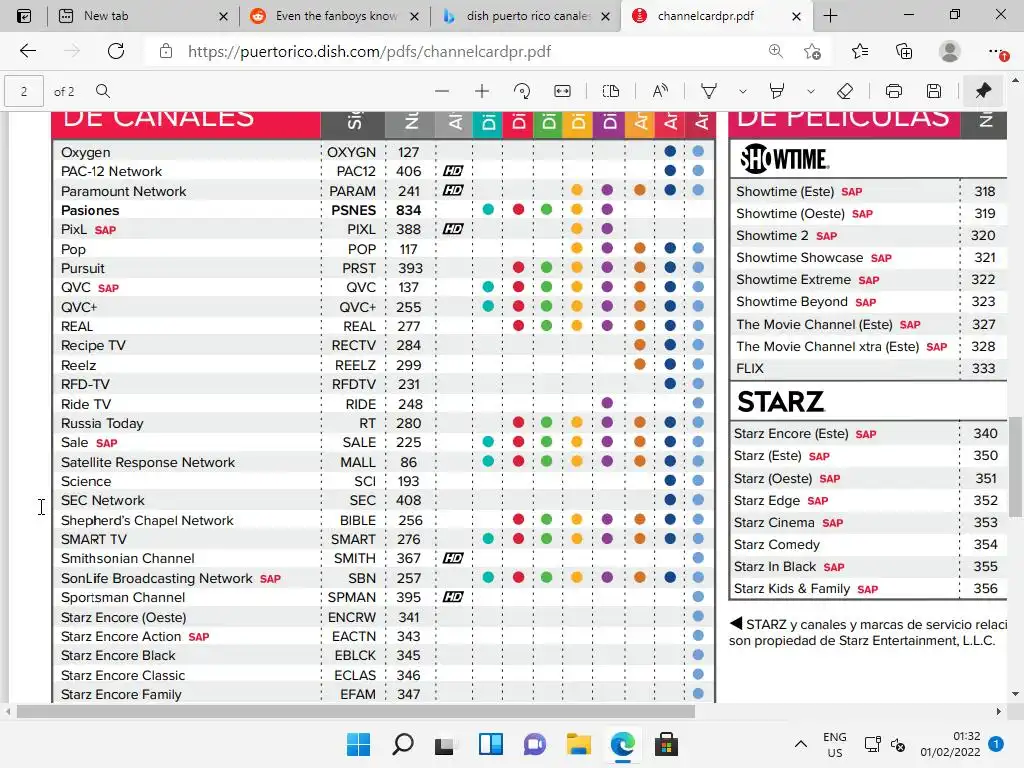
Task: Select the PDF Erase tool
Action: pyautogui.click(x=845, y=91)
